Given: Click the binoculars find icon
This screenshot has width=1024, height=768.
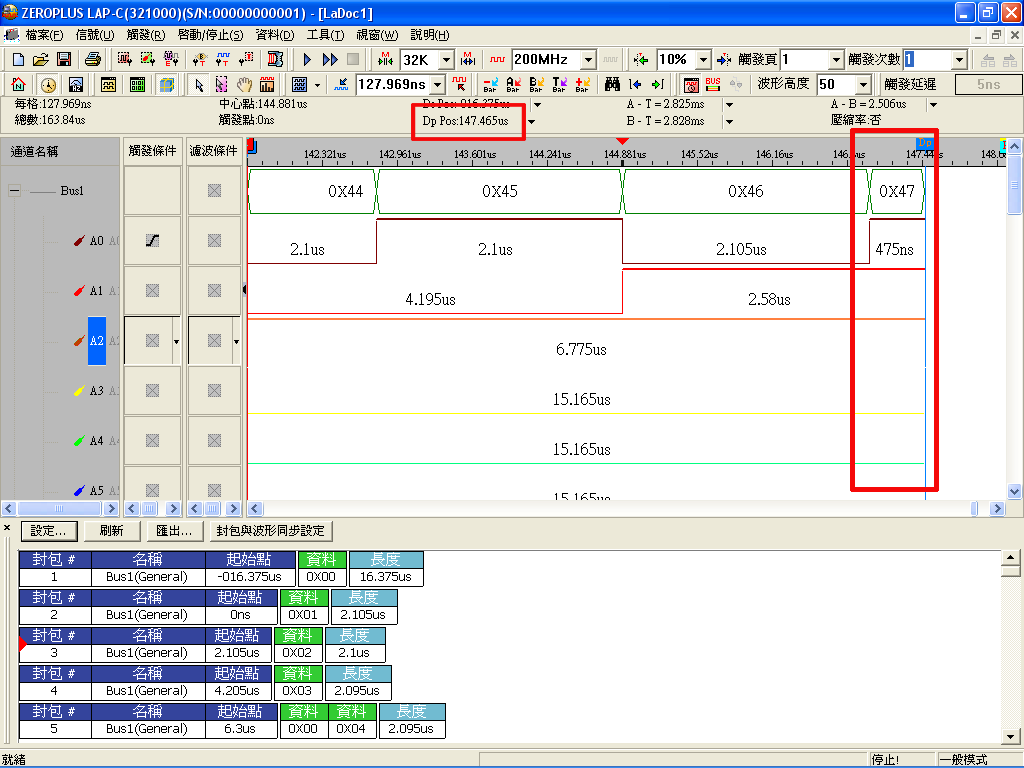Looking at the screenshot, I should point(612,84).
